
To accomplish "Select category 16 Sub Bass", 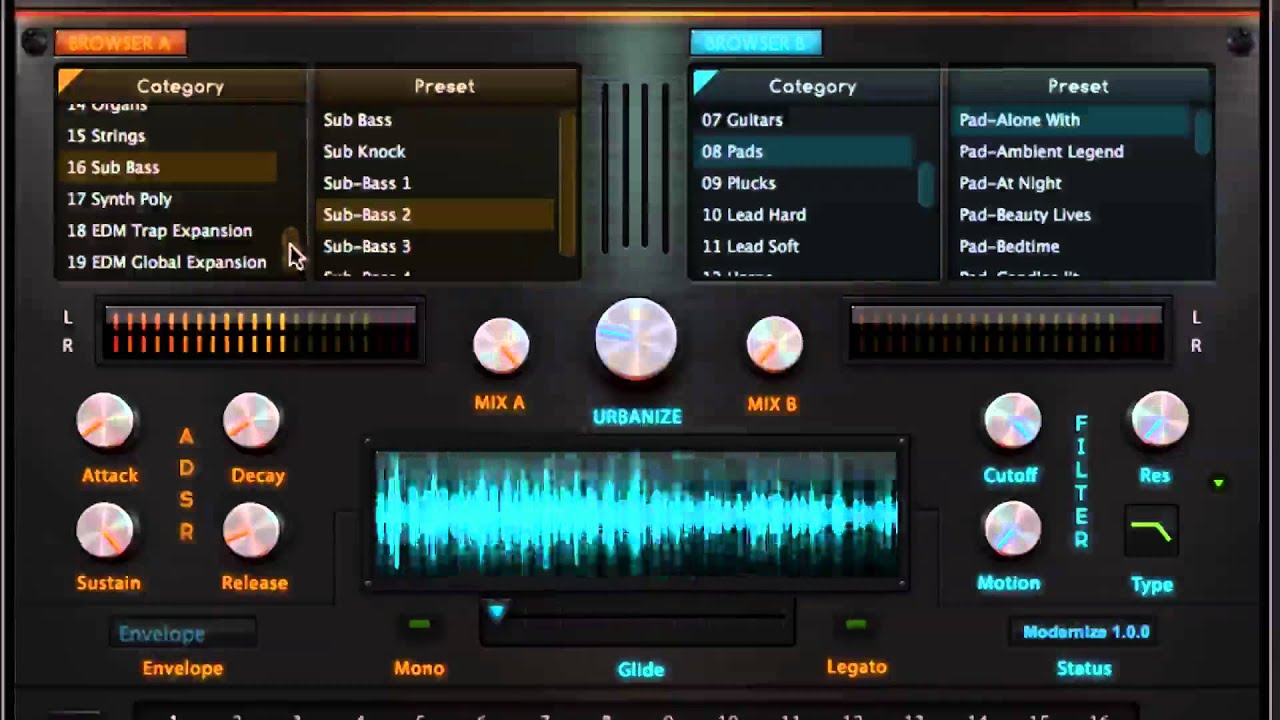I will (x=167, y=167).
